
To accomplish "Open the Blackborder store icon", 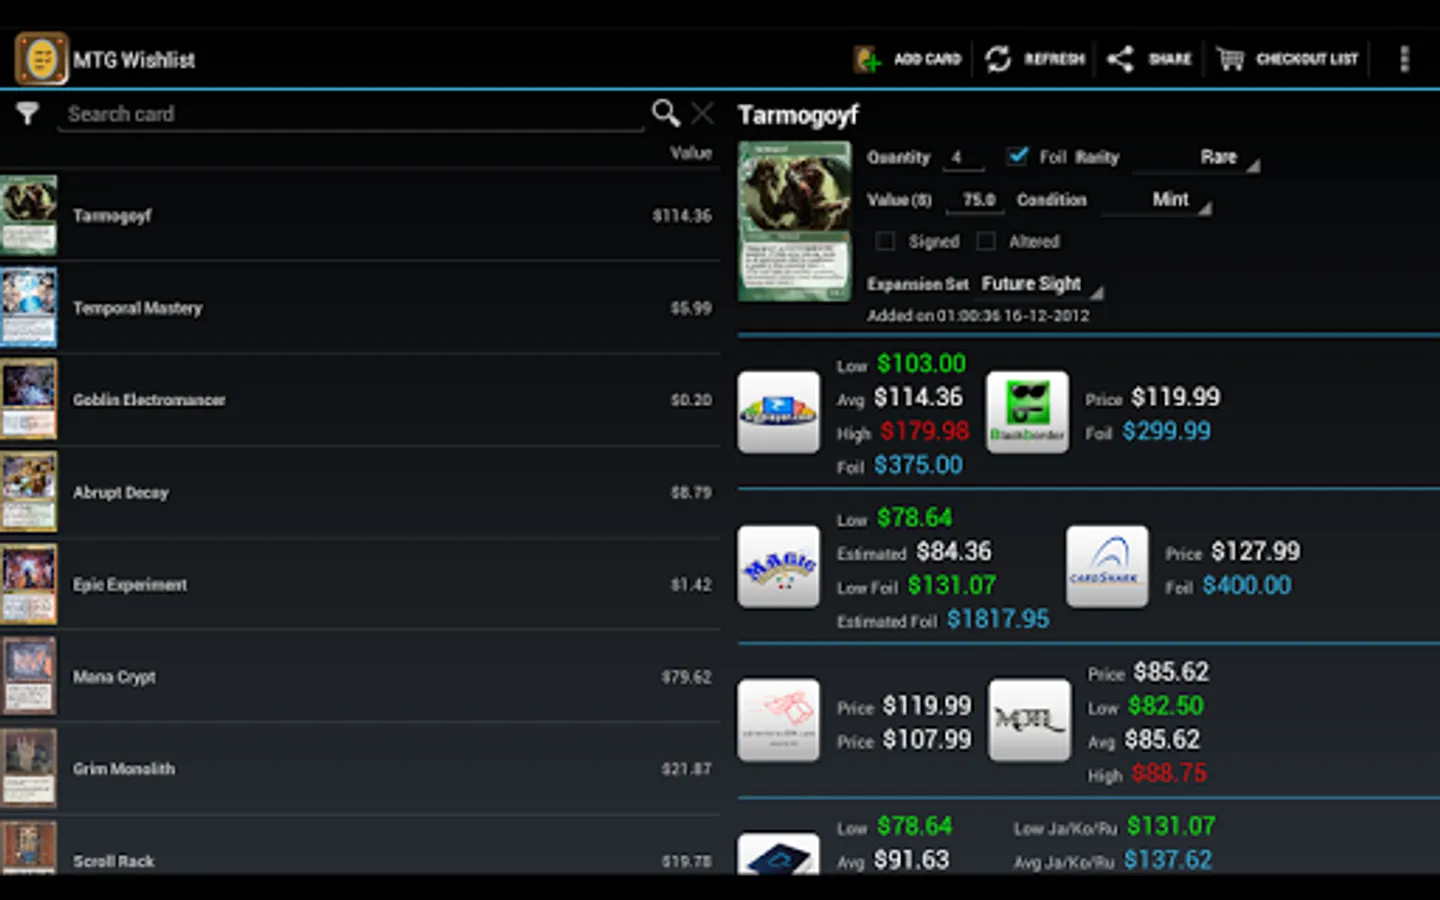I will pyautogui.click(x=1027, y=412).
